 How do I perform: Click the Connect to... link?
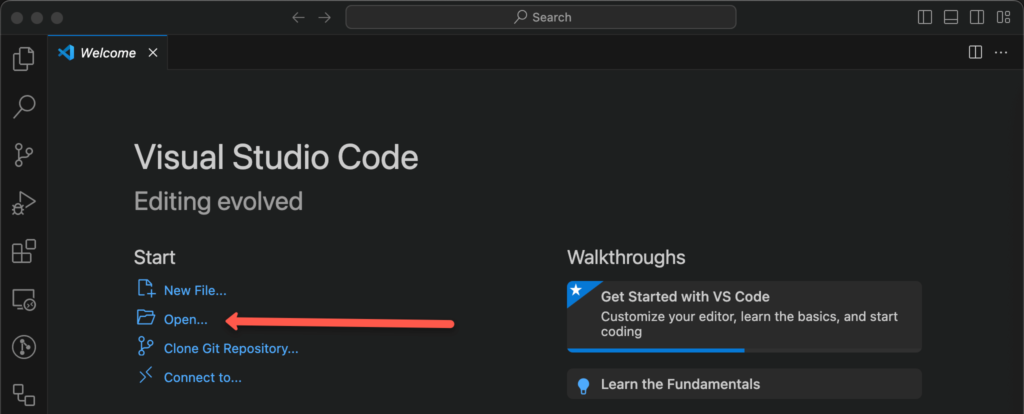pyautogui.click(x=202, y=377)
